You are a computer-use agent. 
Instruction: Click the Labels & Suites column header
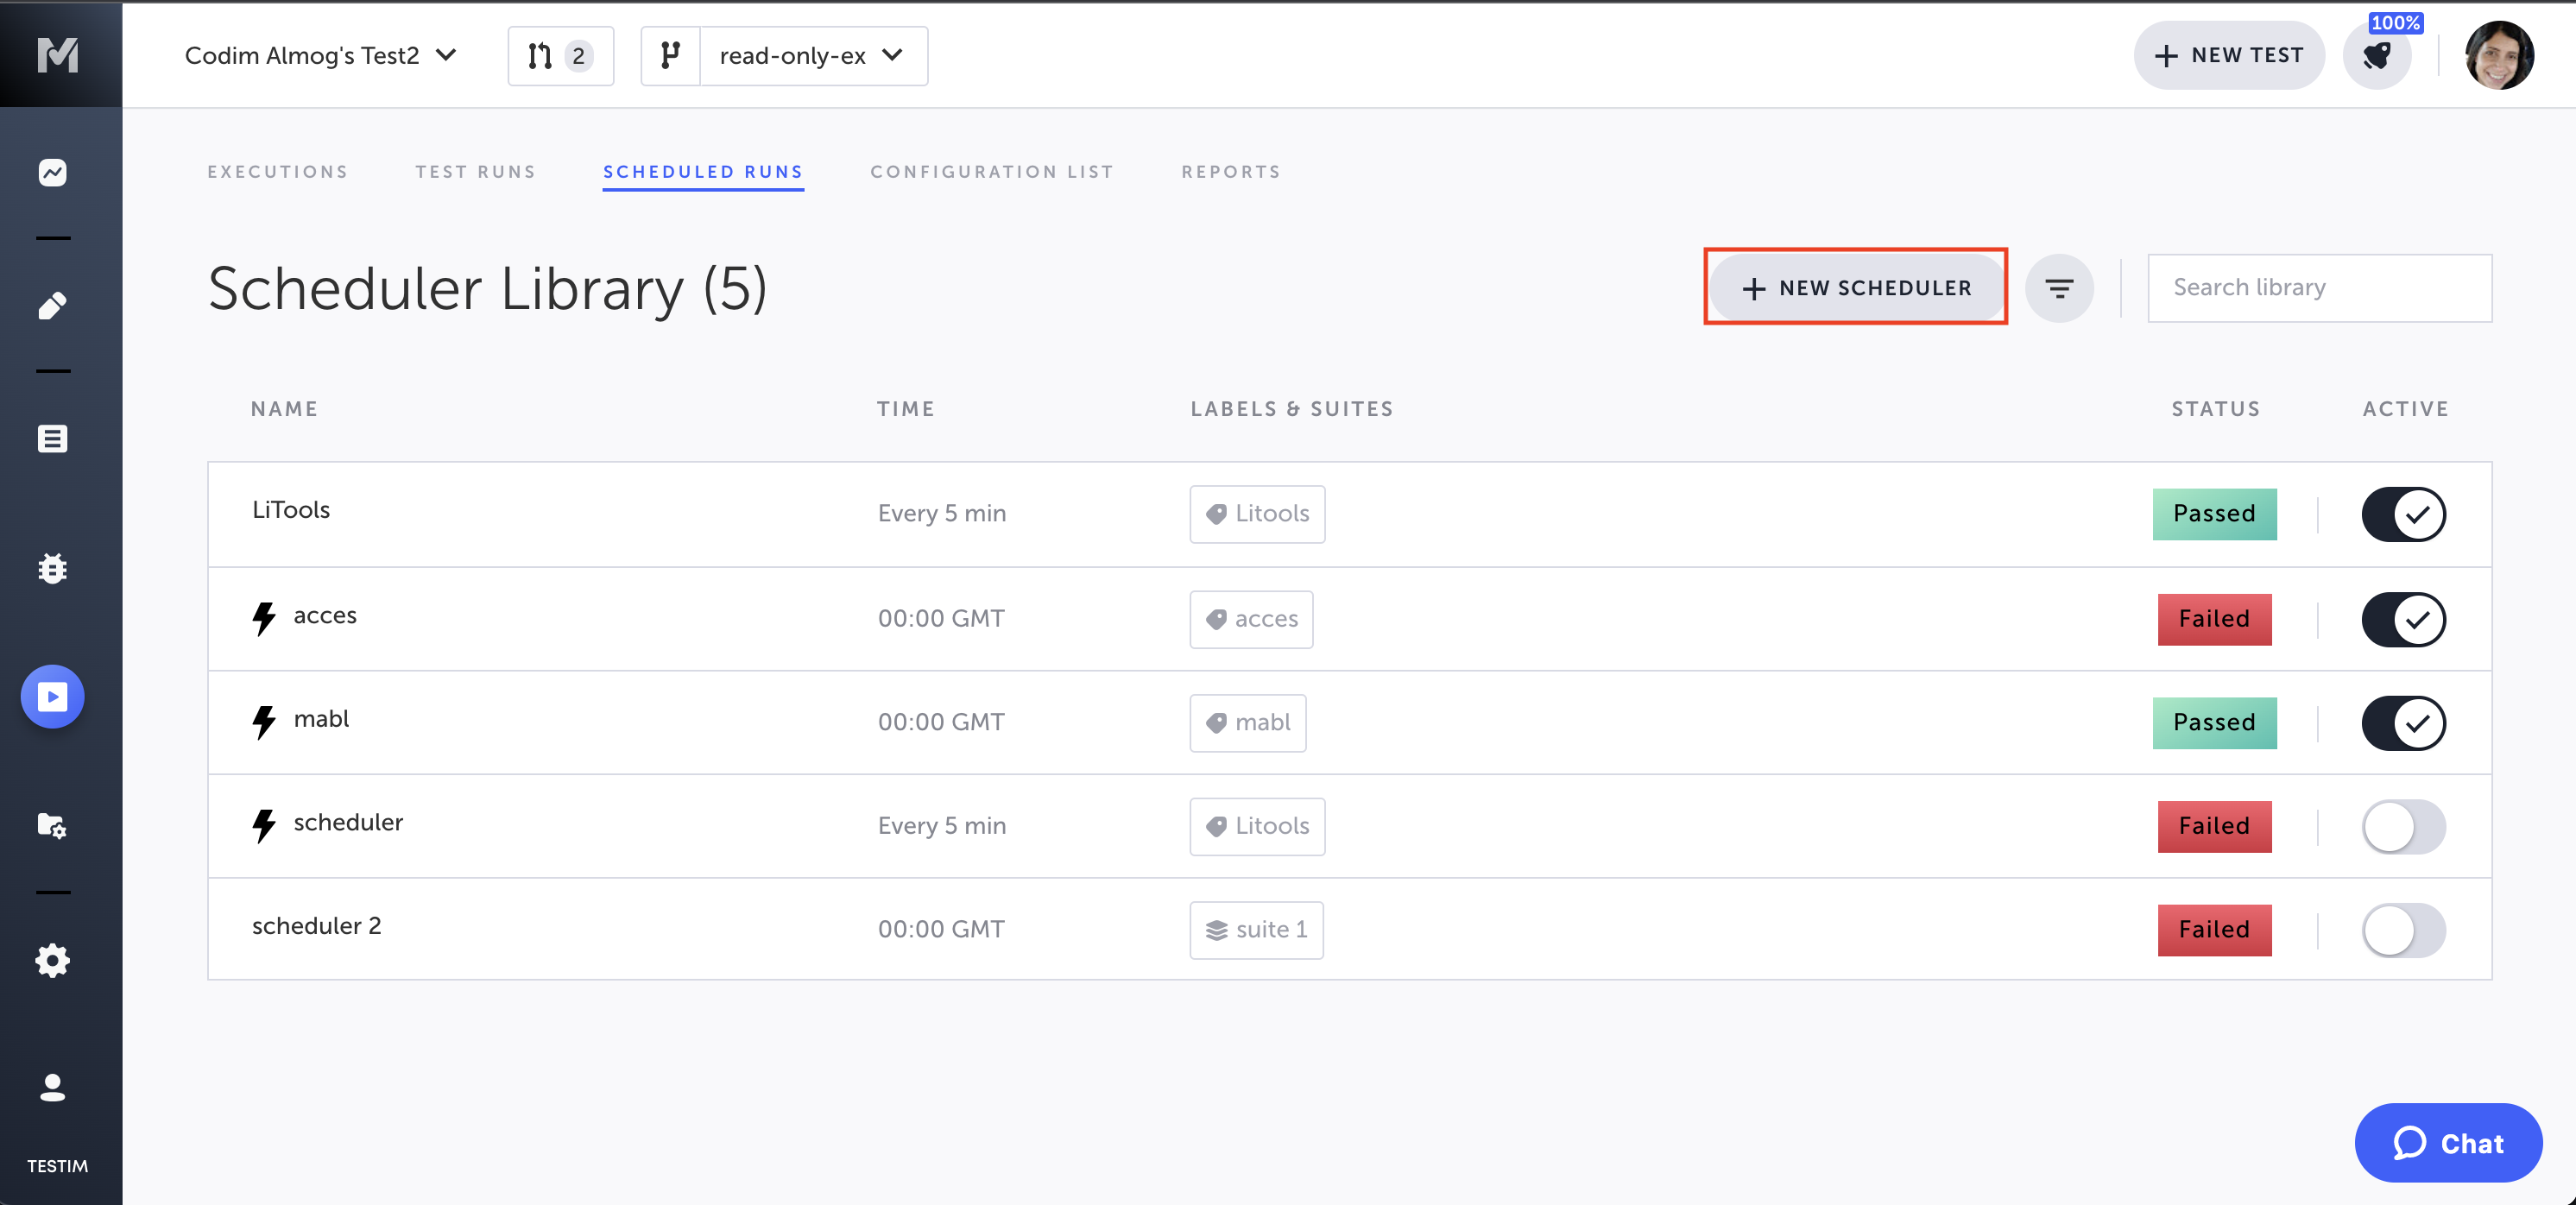(1292, 409)
